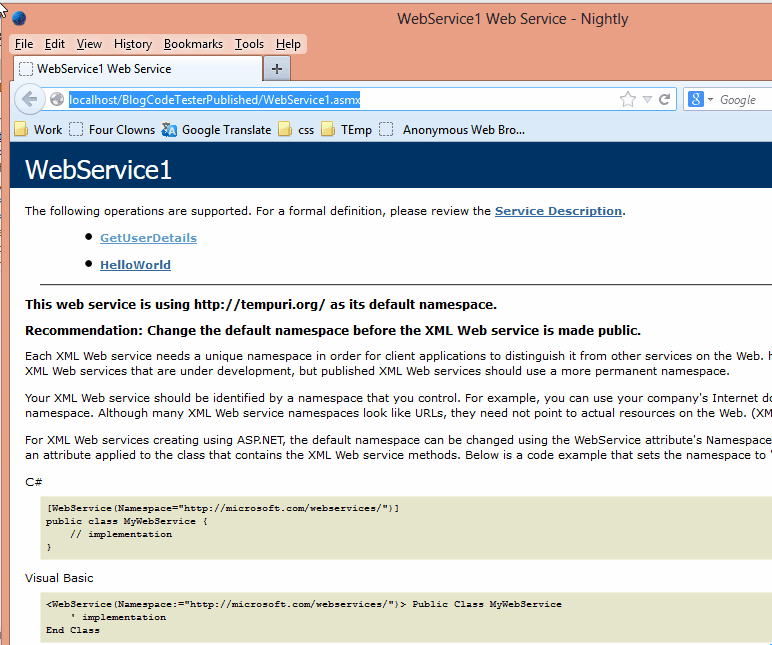Follow the Service Description link
Image resolution: width=772 pixels, height=645 pixels.
[558, 211]
